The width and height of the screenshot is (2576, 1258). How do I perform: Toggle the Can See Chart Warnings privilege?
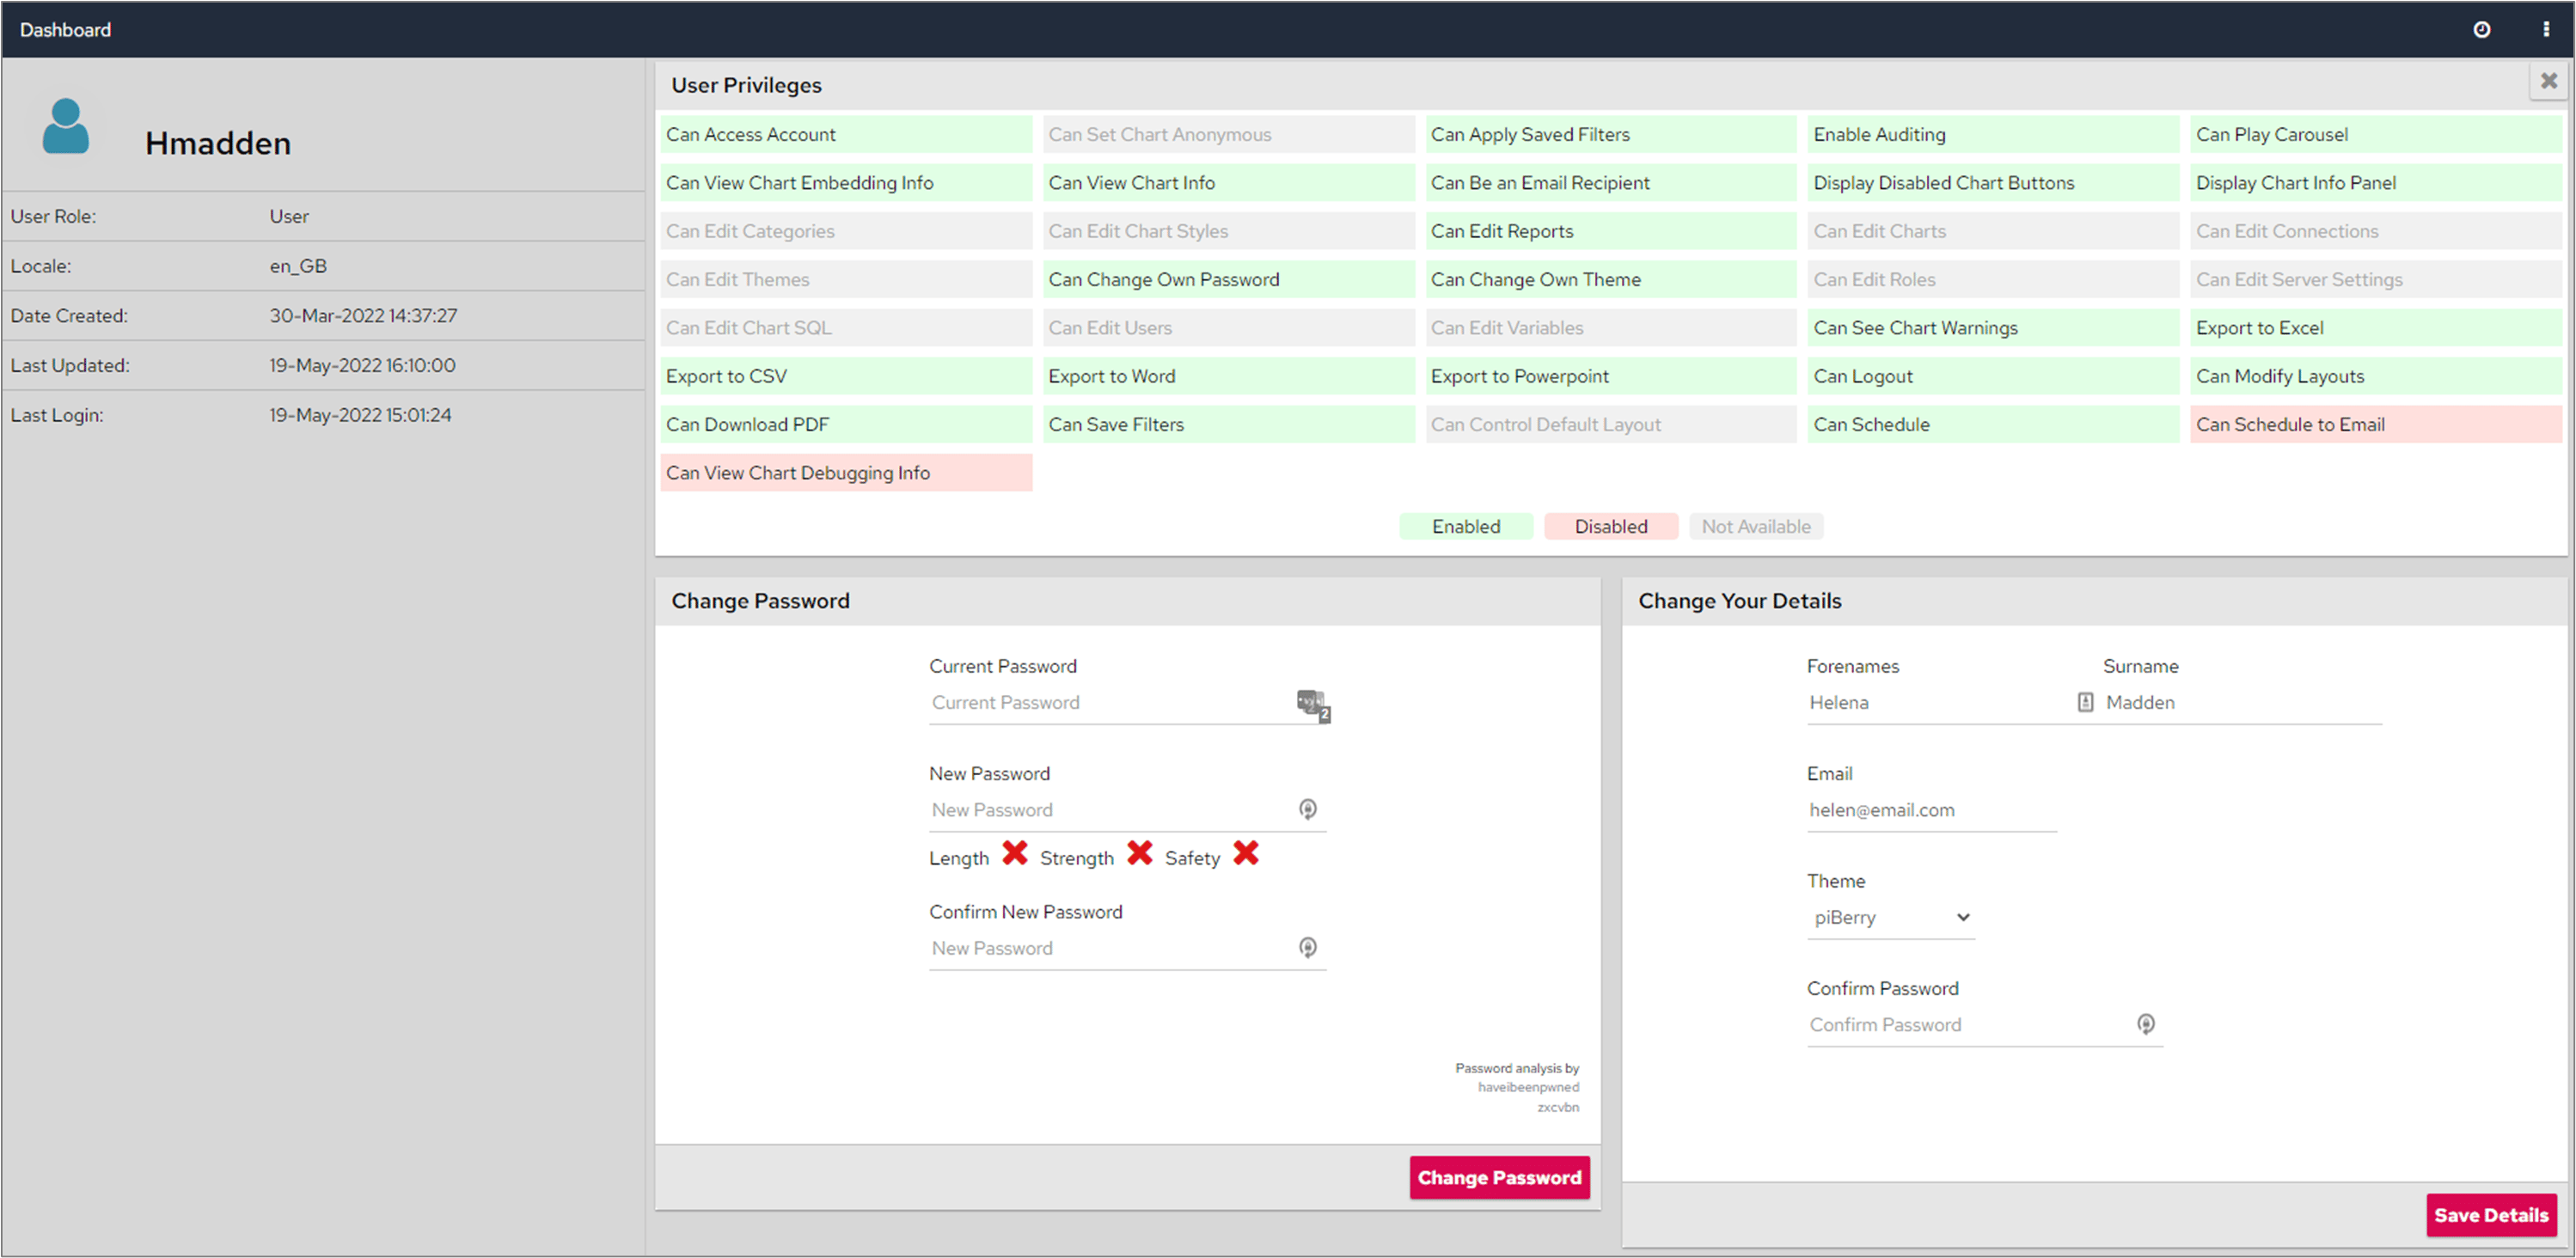point(1993,328)
